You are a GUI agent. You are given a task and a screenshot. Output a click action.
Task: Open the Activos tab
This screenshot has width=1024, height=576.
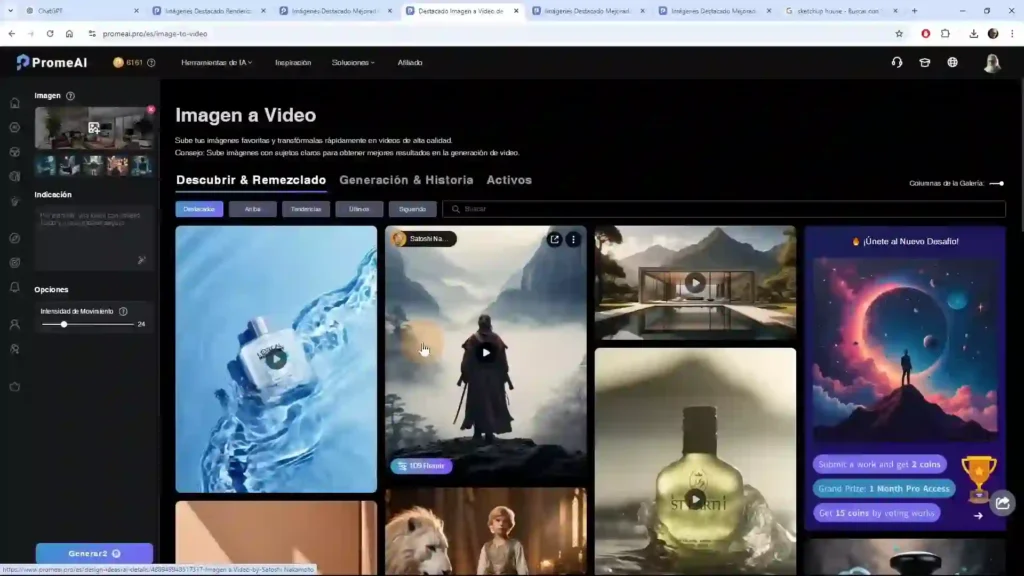pos(509,180)
